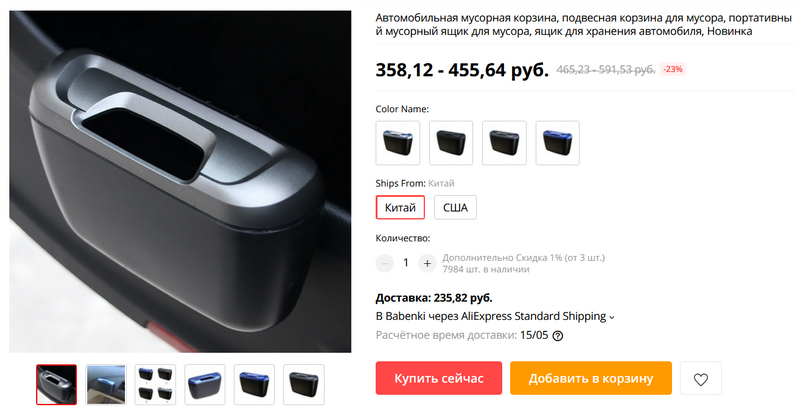Click the Купить сейчас button
Screen dimensions: 800x409
(439, 378)
